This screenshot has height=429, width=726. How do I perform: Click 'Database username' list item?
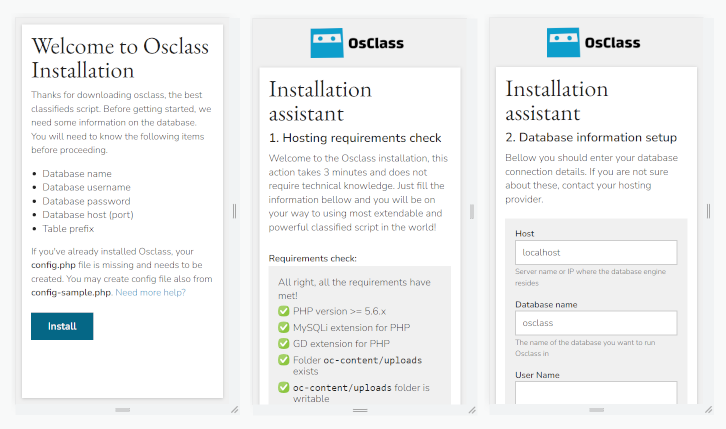(87, 187)
